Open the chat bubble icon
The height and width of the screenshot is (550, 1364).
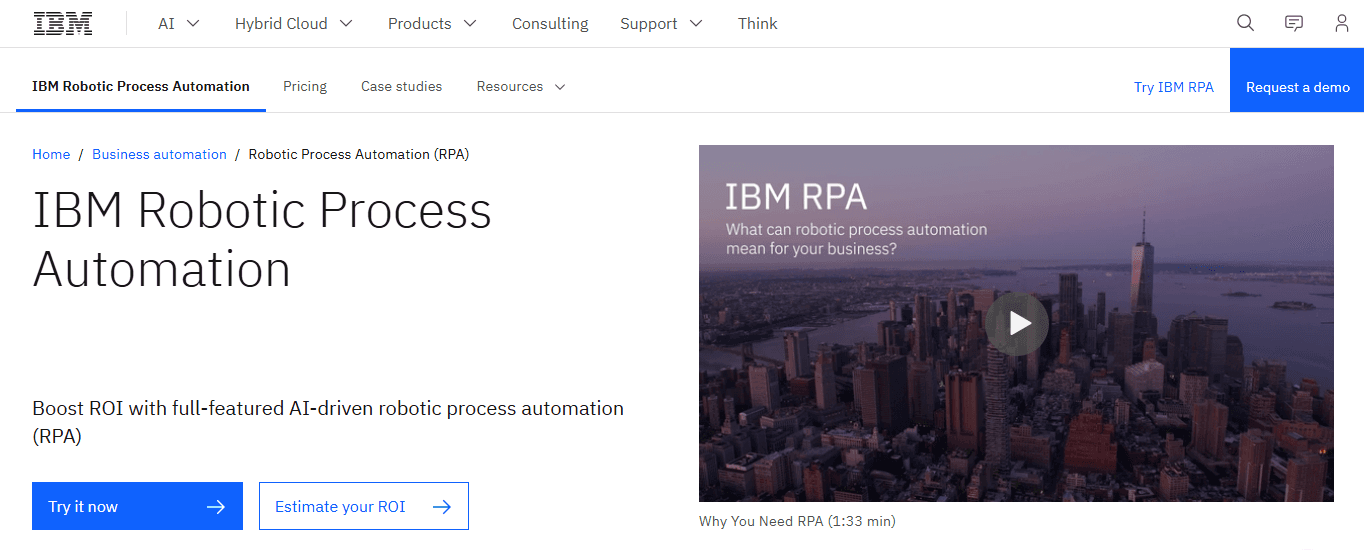coord(1293,24)
